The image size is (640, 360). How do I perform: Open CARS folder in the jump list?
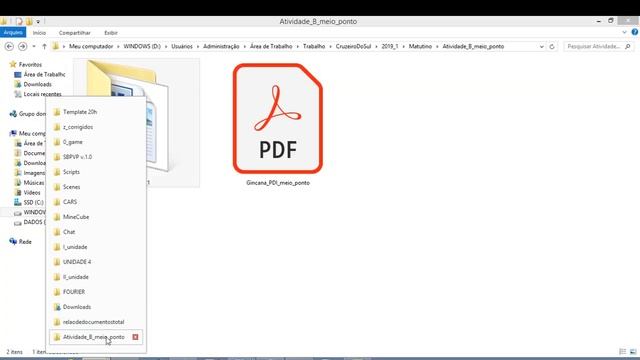[96, 202]
